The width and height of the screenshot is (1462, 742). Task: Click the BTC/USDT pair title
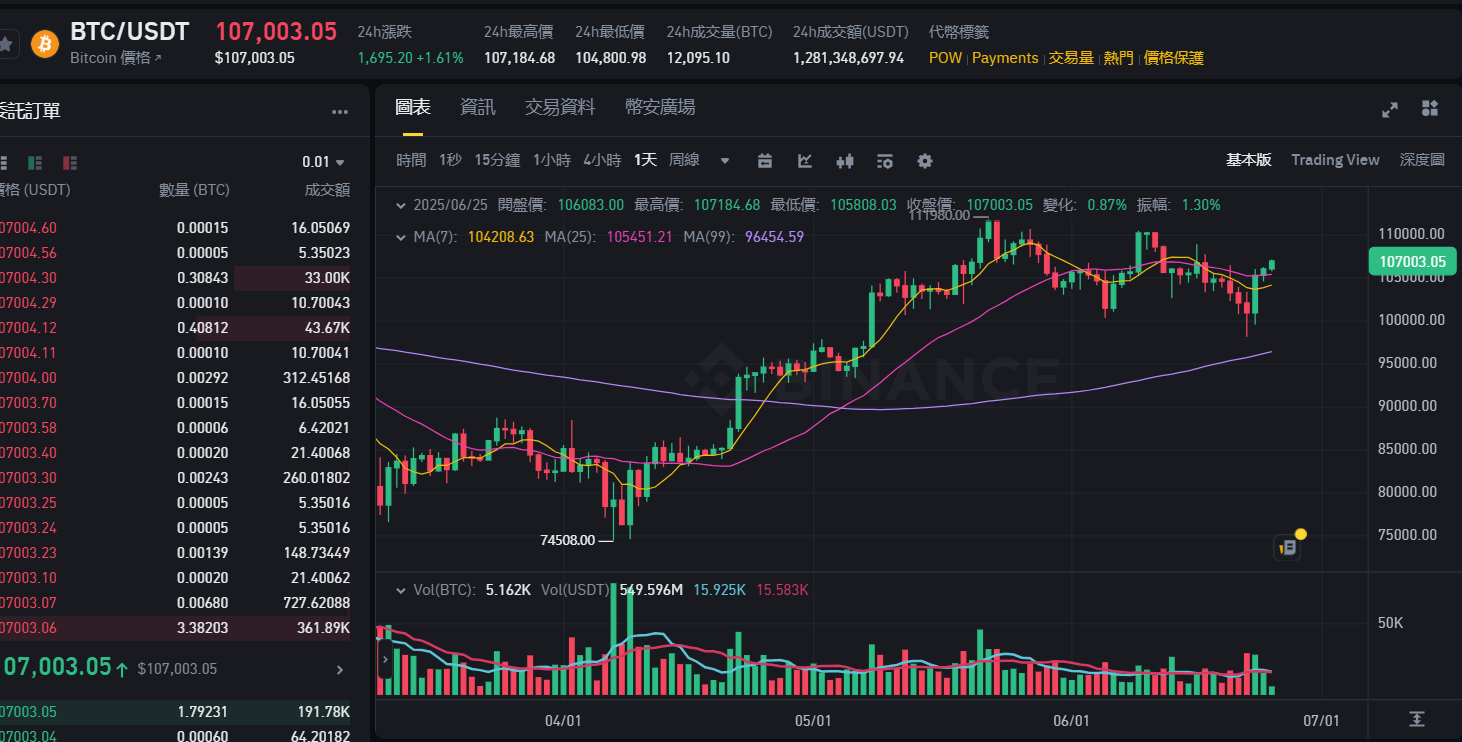pyautogui.click(x=130, y=31)
